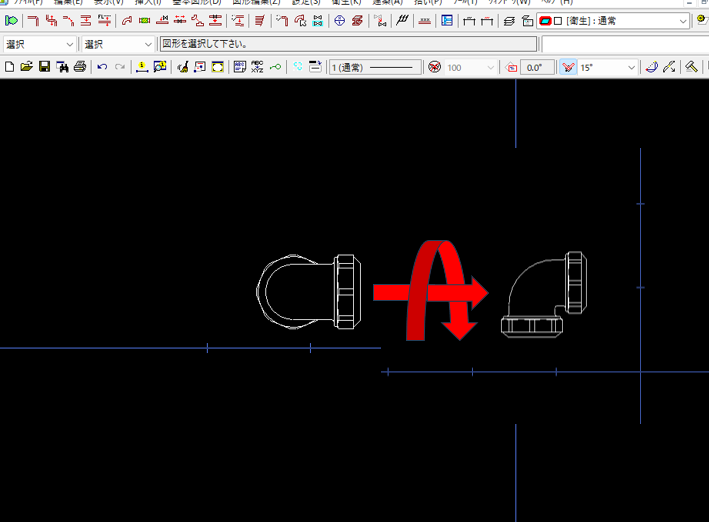
Task: Open the 挿入(I) menu
Action: [x=148, y=2]
